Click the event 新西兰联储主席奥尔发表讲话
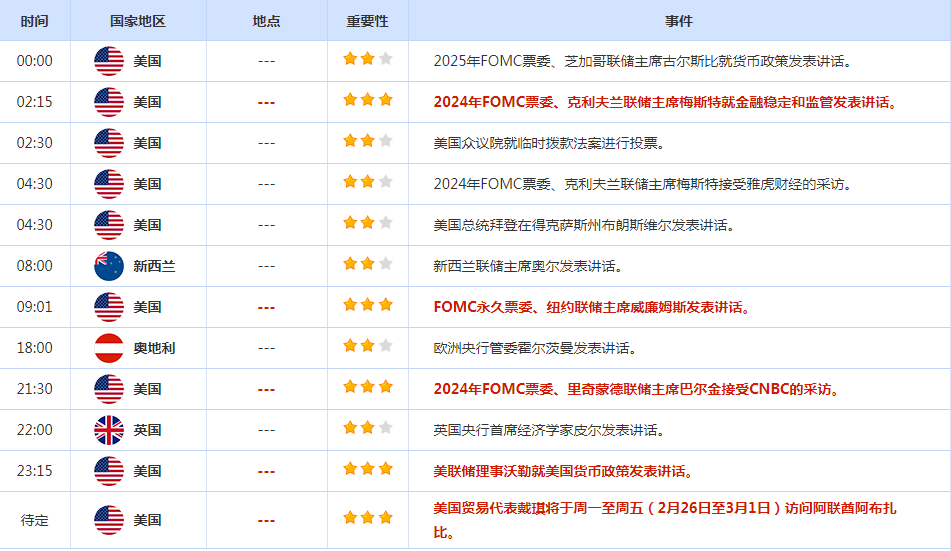The height and width of the screenshot is (551, 951). click(529, 266)
